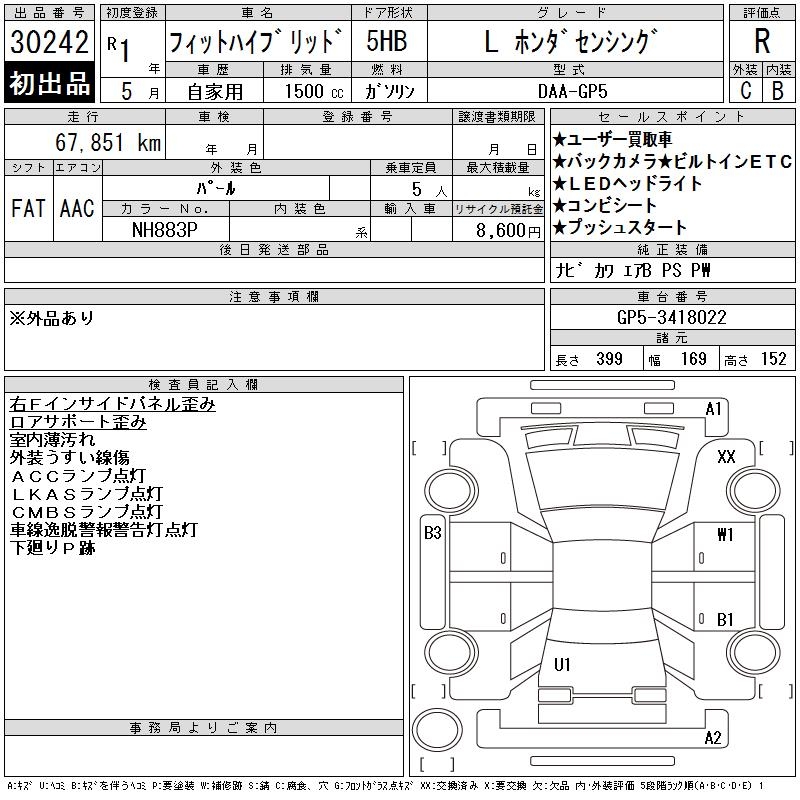Select the B1 marker on rear door
800x800 pixels.
pyautogui.click(x=725, y=619)
